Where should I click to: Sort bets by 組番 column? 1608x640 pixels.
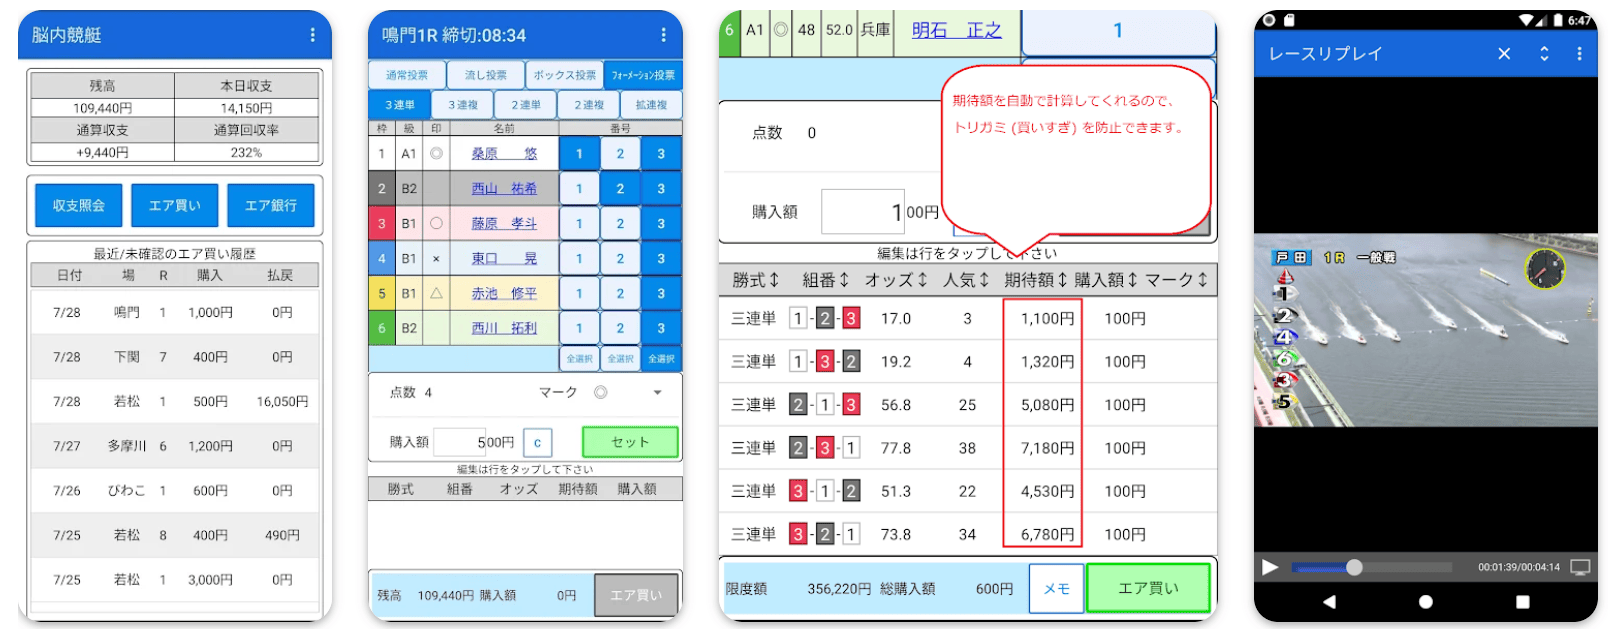coord(825,280)
